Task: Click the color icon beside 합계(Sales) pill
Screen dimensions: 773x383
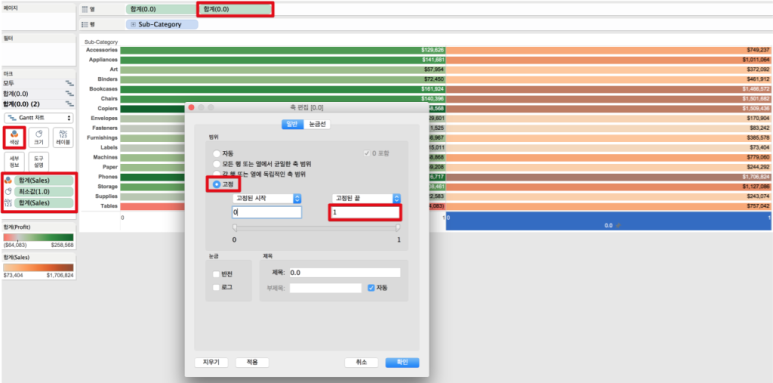Action: (8, 180)
